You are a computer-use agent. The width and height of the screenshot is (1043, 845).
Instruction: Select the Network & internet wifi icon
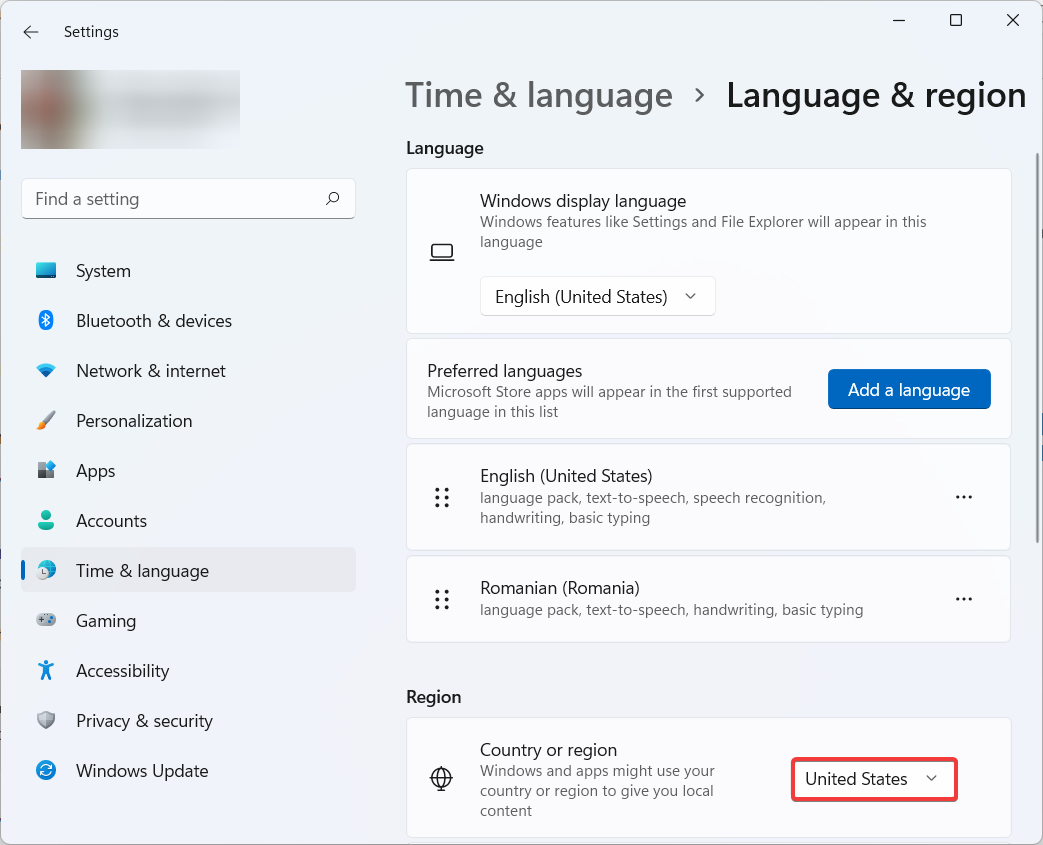[x=46, y=371]
